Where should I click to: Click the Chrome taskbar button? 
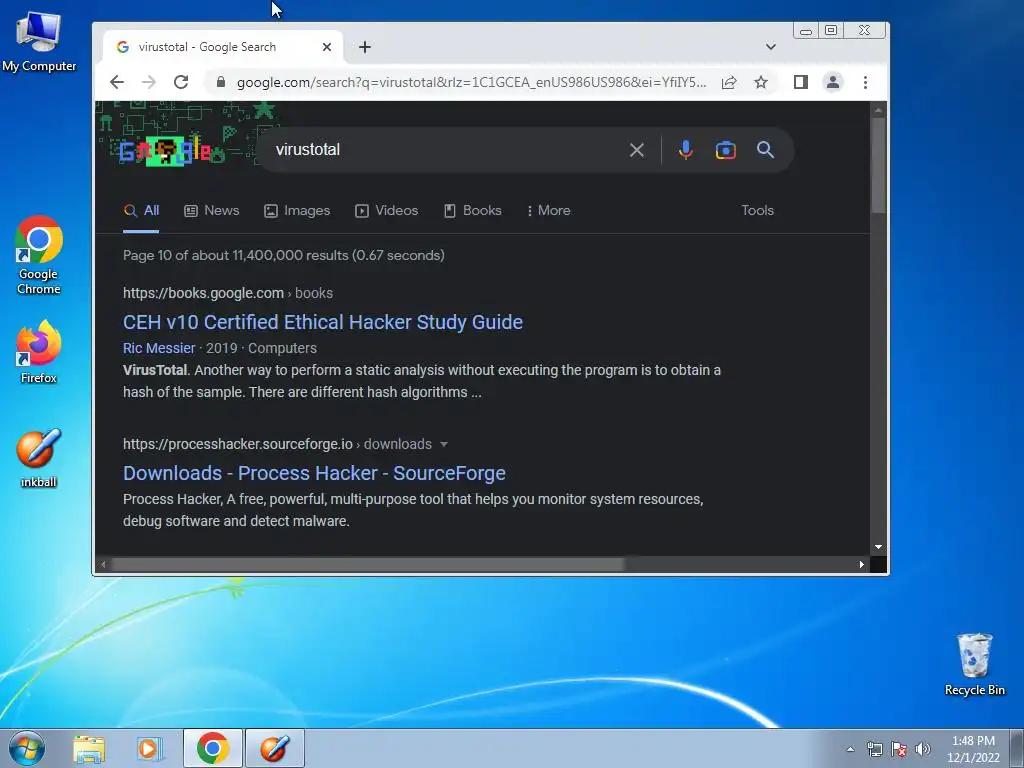(x=213, y=748)
